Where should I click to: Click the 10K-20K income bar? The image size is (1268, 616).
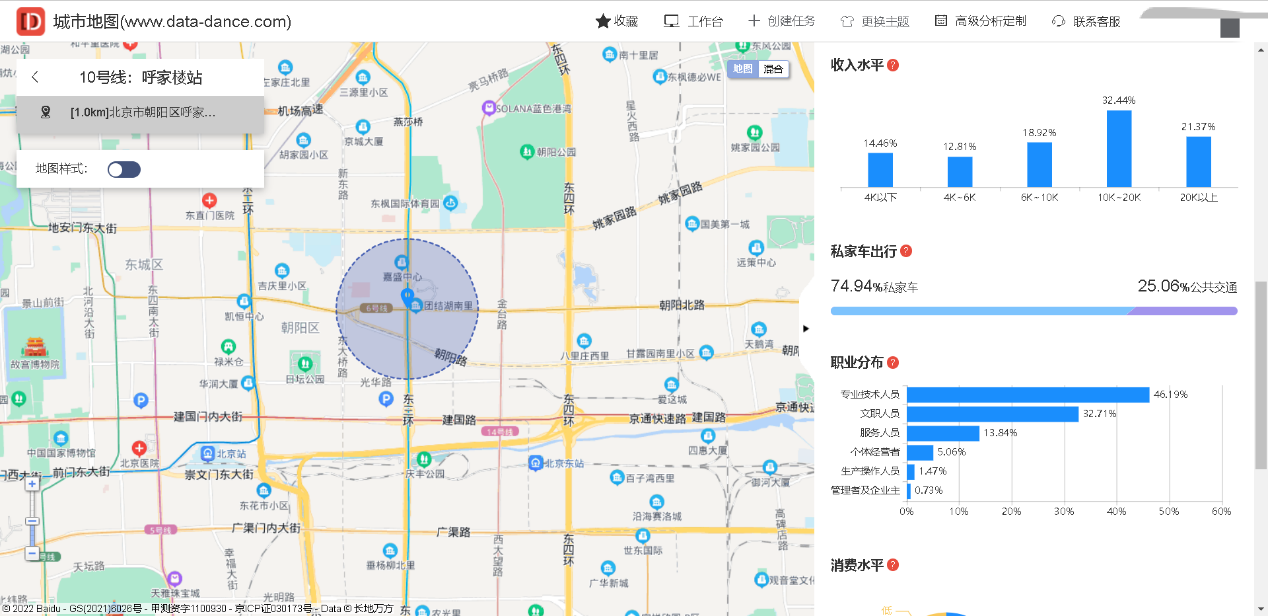pos(1119,148)
